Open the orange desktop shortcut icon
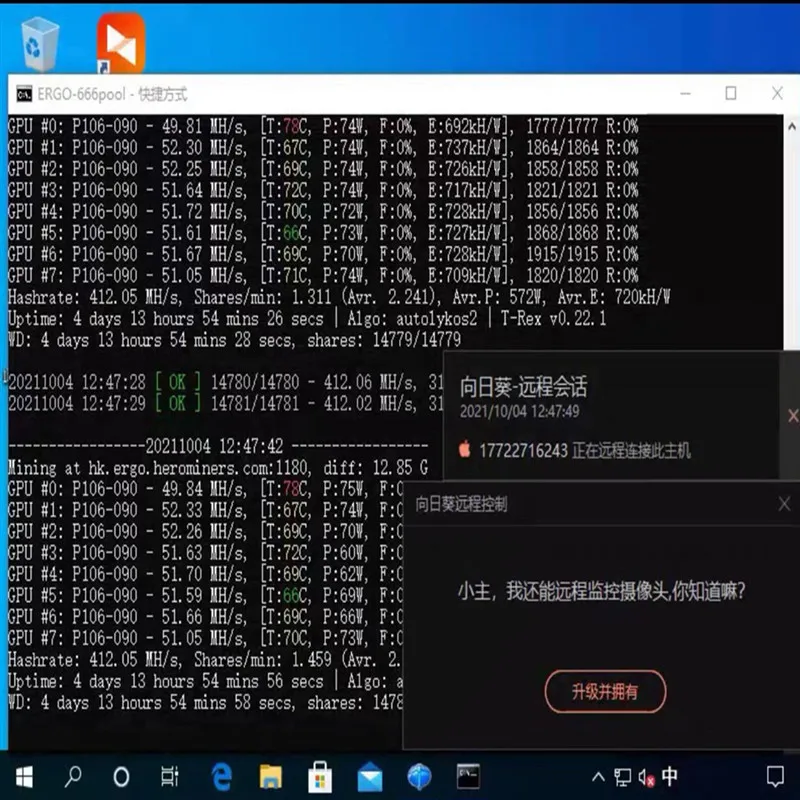The height and width of the screenshot is (800, 800). pyautogui.click(x=121, y=44)
